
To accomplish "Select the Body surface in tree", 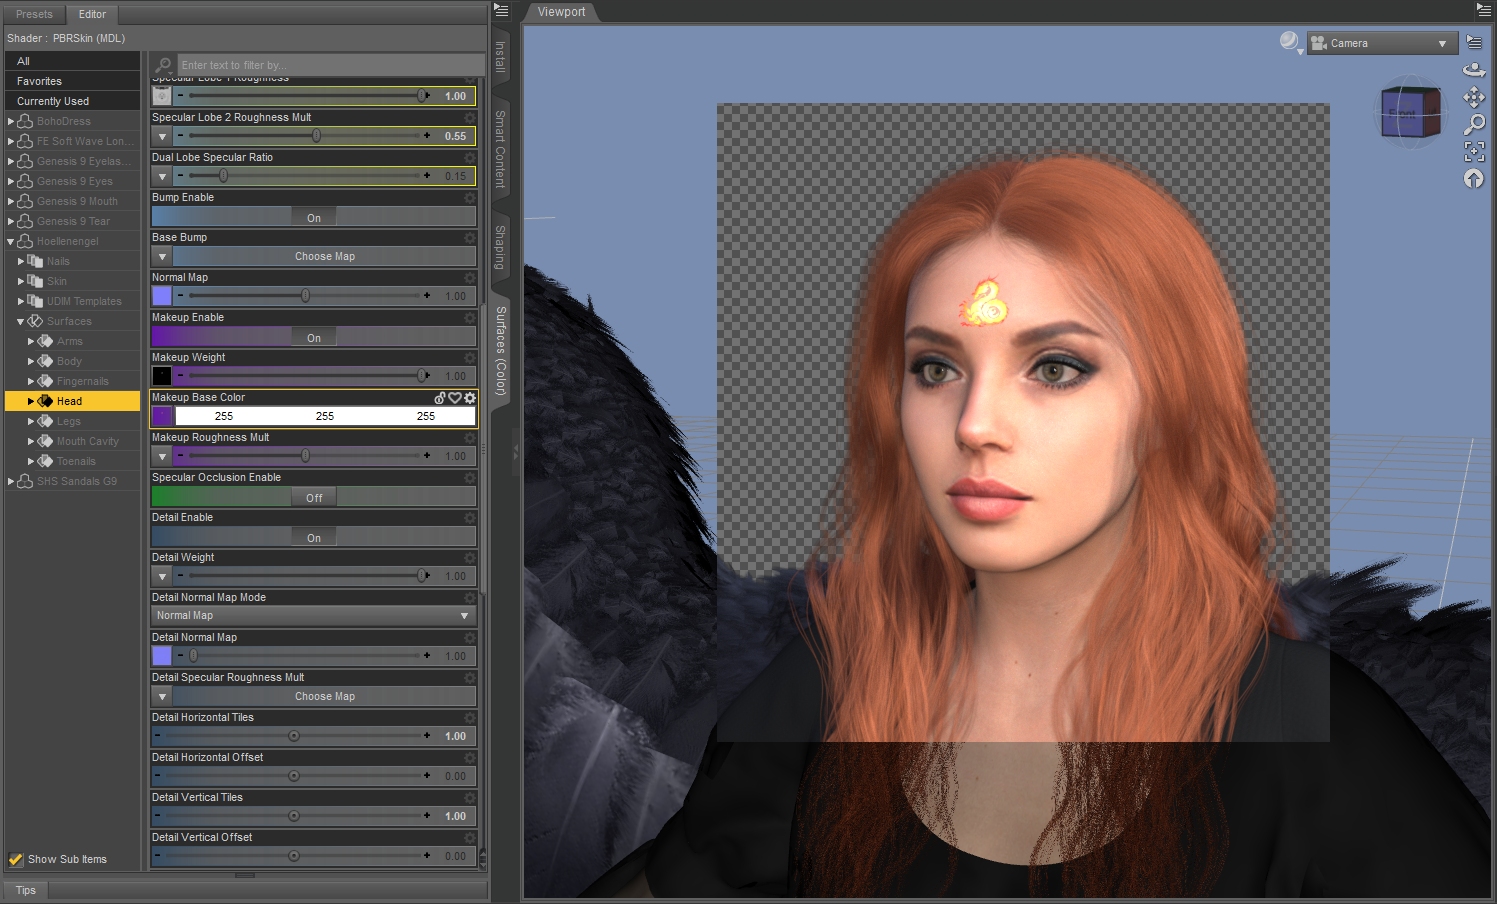I will [x=69, y=361].
